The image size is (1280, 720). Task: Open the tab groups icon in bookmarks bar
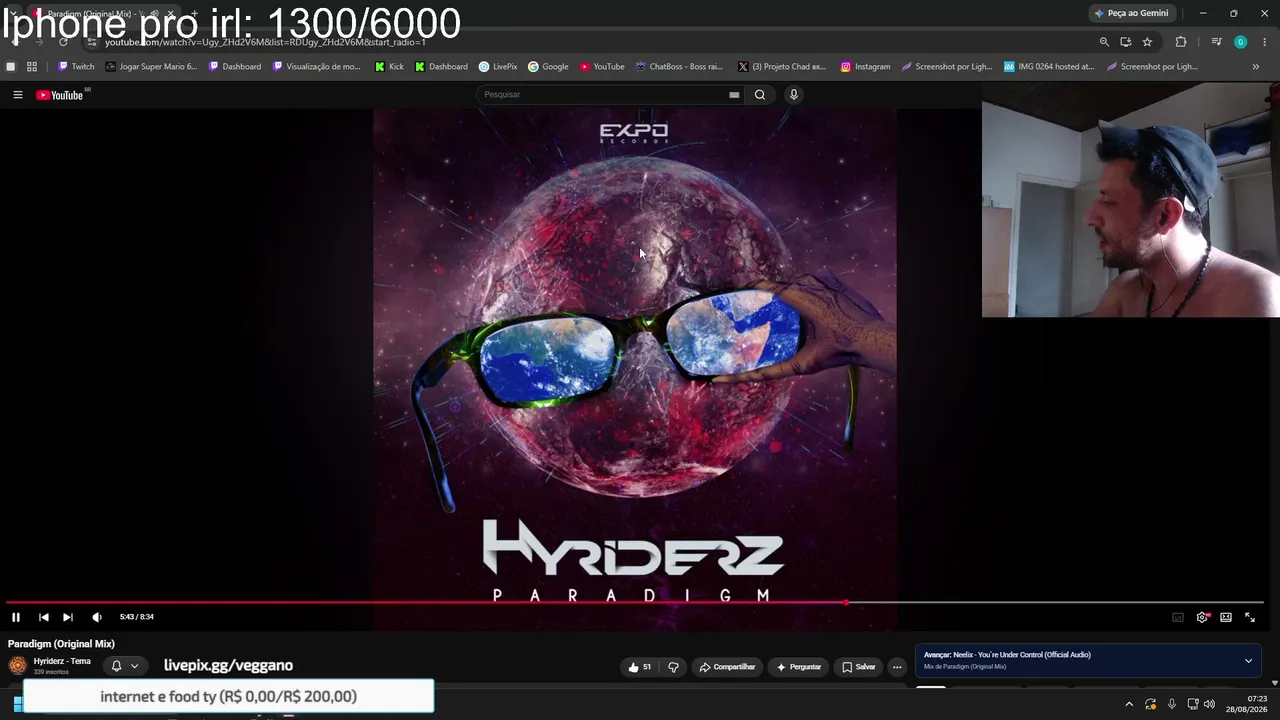point(11,67)
